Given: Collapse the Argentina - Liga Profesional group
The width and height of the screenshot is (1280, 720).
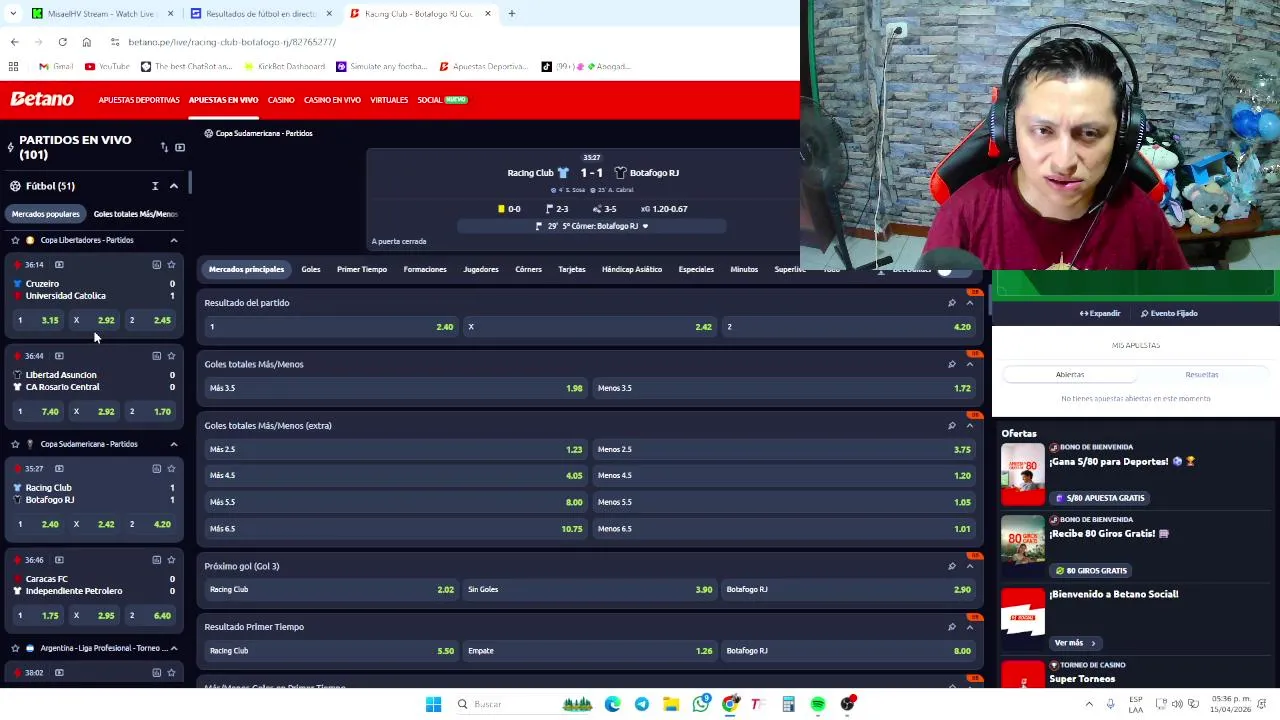Looking at the screenshot, I should [173, 648].
